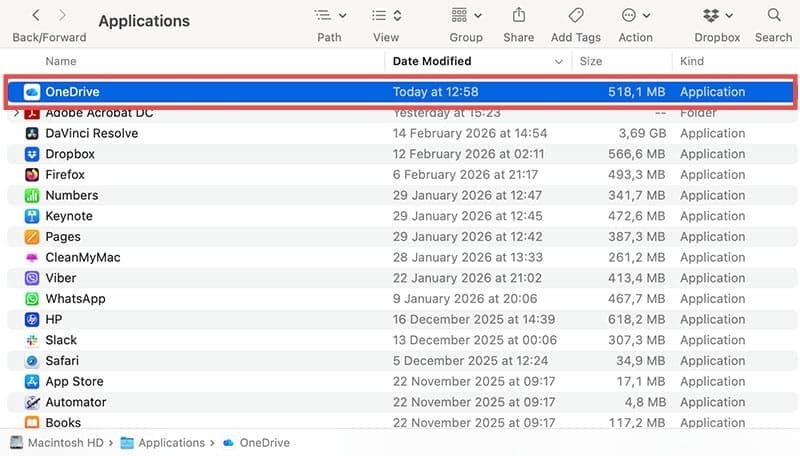The width and height of the screenshot is (800, 456).
Task: Click the size '493,3 MB'
Action: coord(636,174)
